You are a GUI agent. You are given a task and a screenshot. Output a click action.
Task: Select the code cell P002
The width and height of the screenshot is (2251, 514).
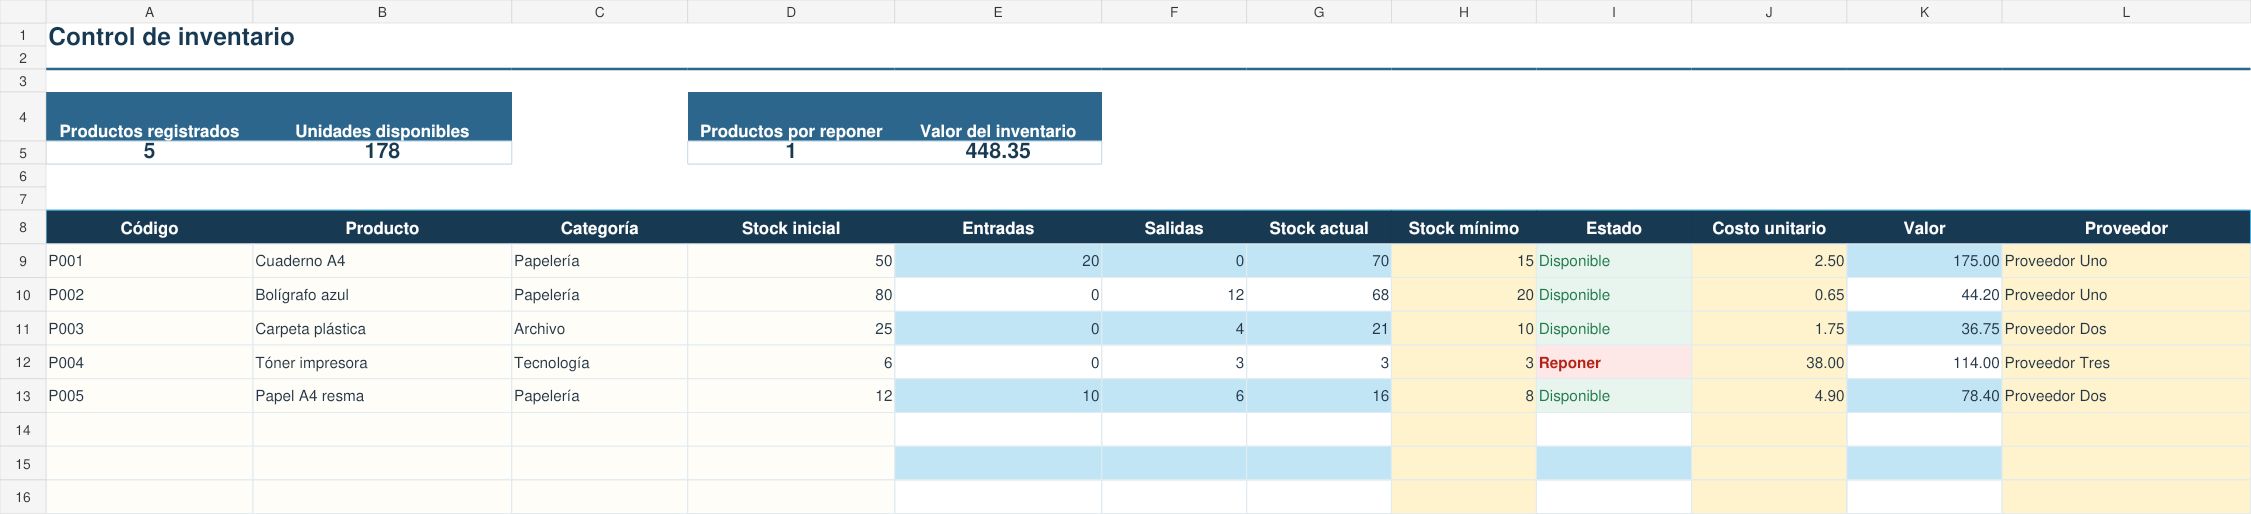point(149,295)
